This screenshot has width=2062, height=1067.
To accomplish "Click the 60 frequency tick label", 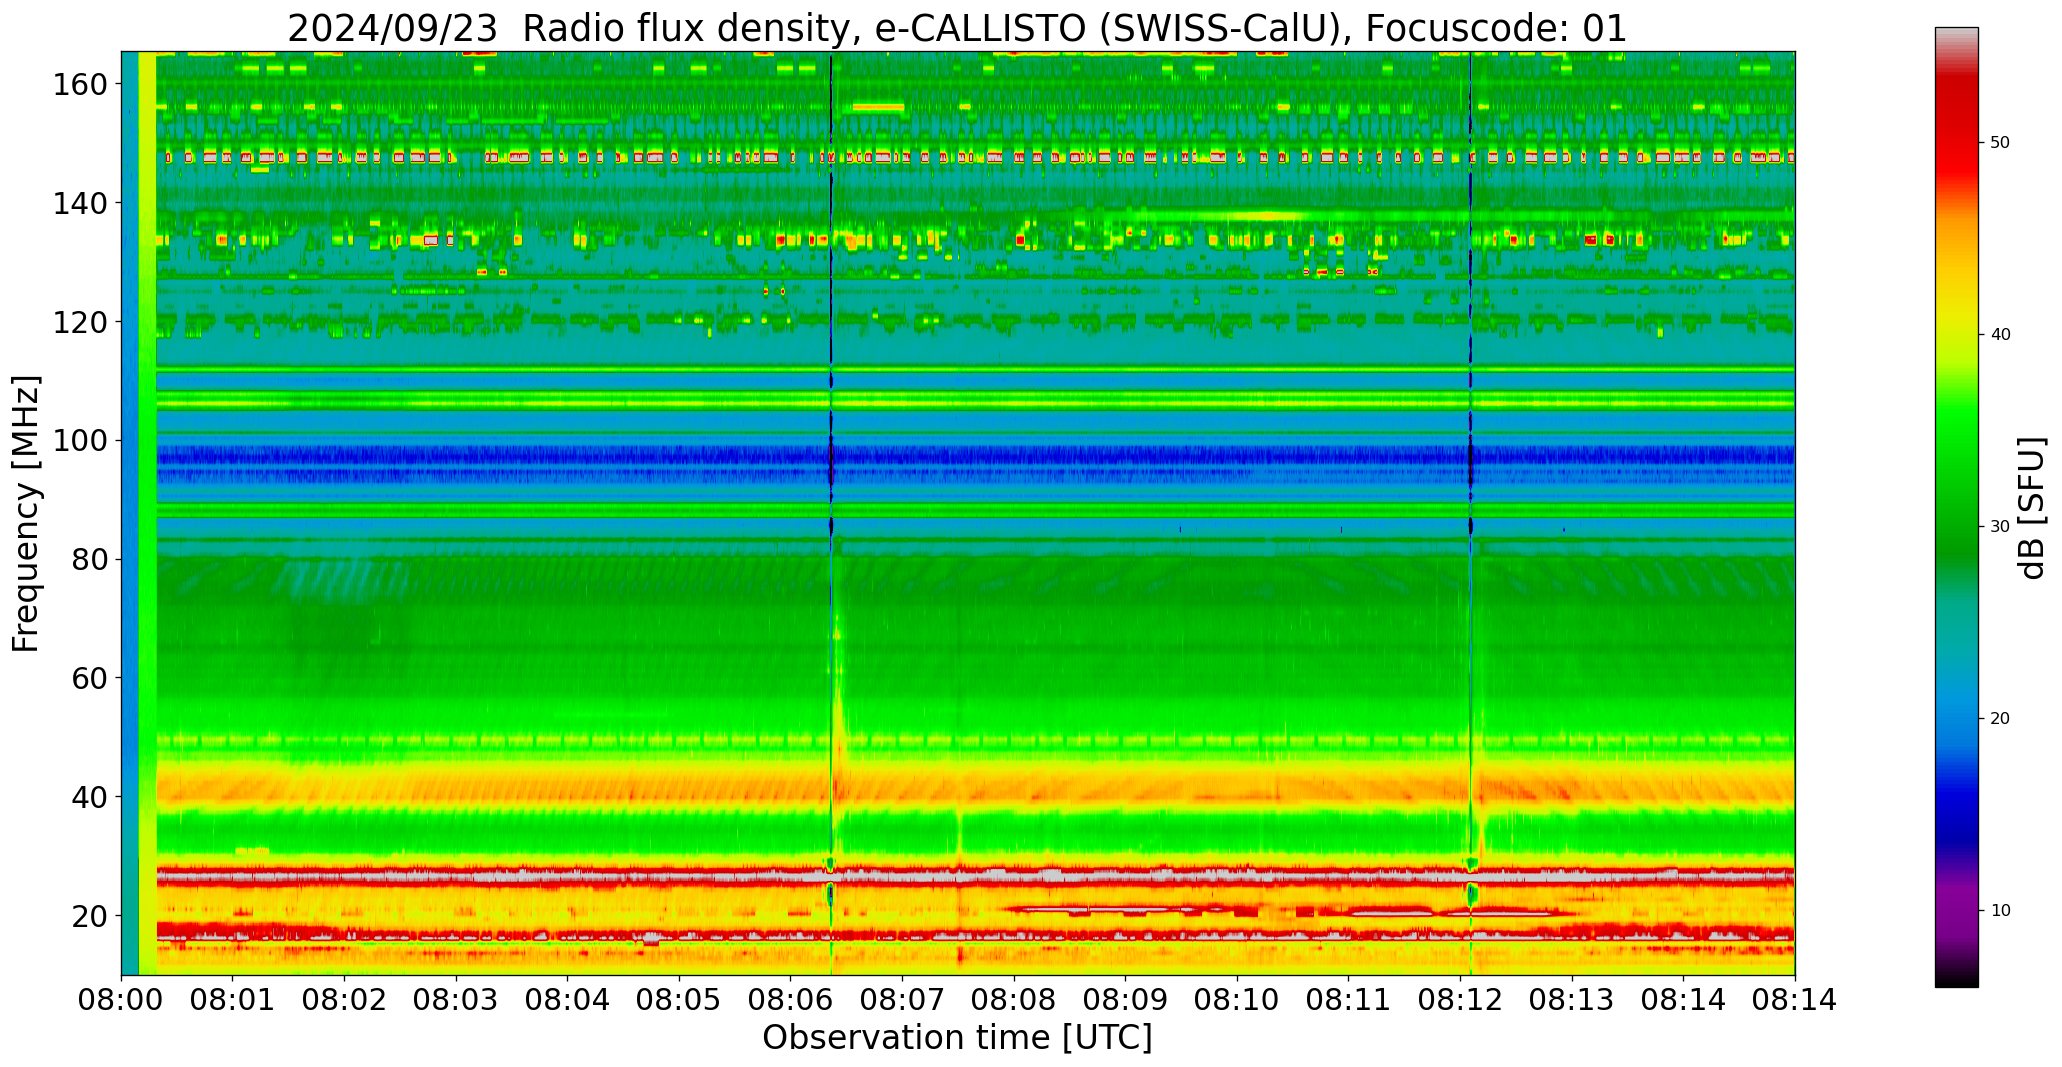I will point(88,677).
